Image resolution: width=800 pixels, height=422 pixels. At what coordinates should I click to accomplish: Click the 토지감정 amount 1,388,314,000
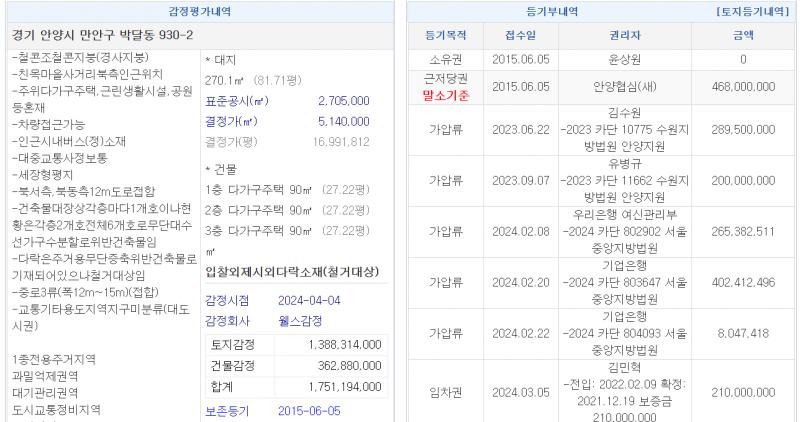pyautogui.click(x=336, y=344)
